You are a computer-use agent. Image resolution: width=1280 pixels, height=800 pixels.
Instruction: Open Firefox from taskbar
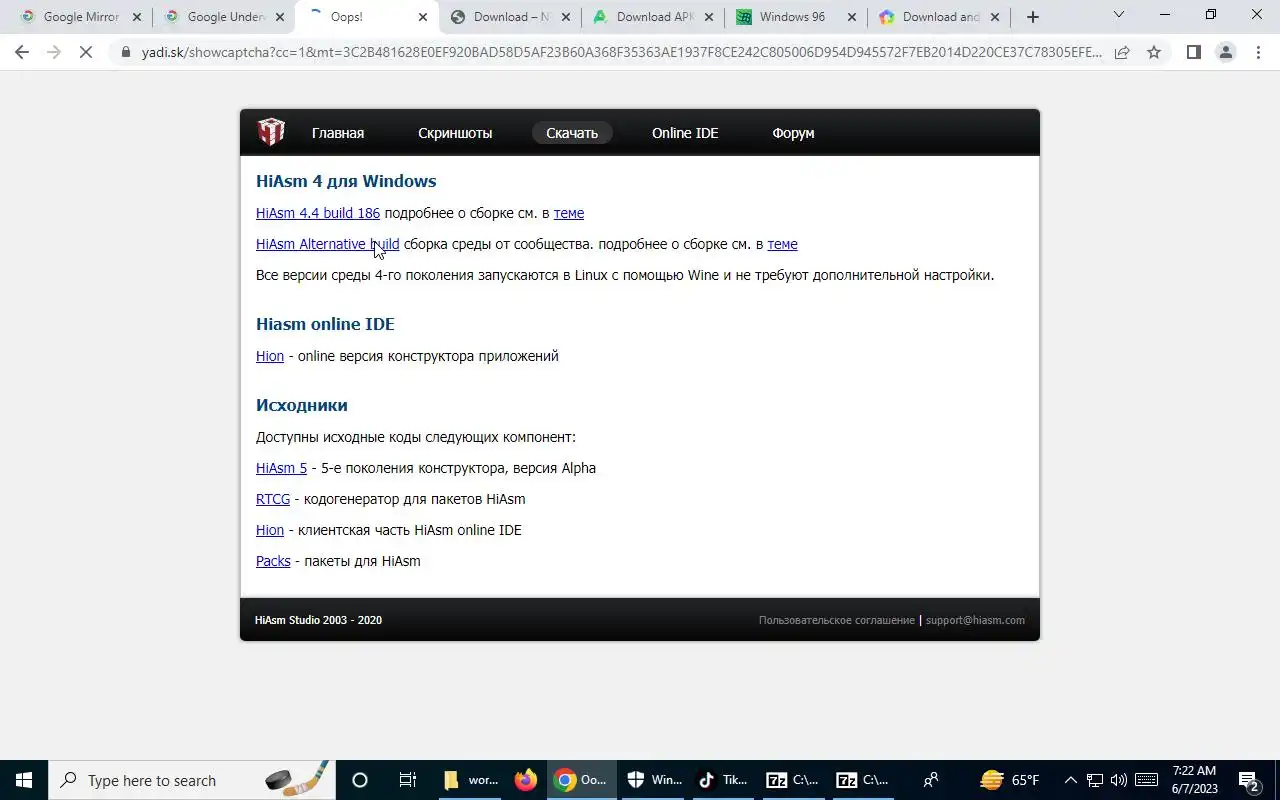coord(525,780)
